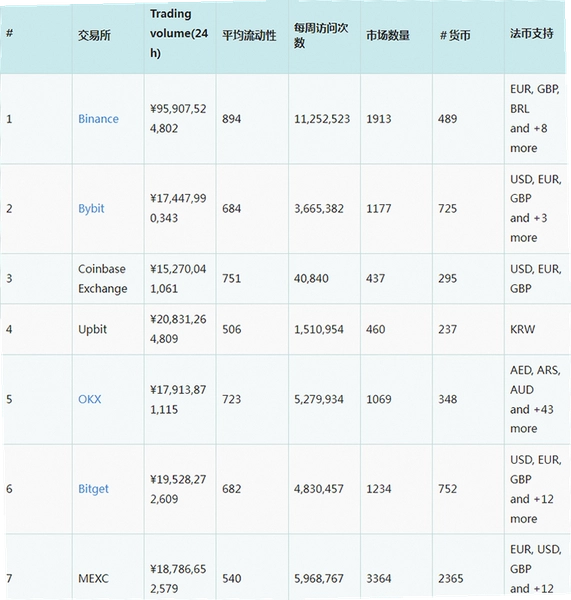
Task: Select OKX fiat cell AED, ARS, AUD
Action: pos(535,399)
